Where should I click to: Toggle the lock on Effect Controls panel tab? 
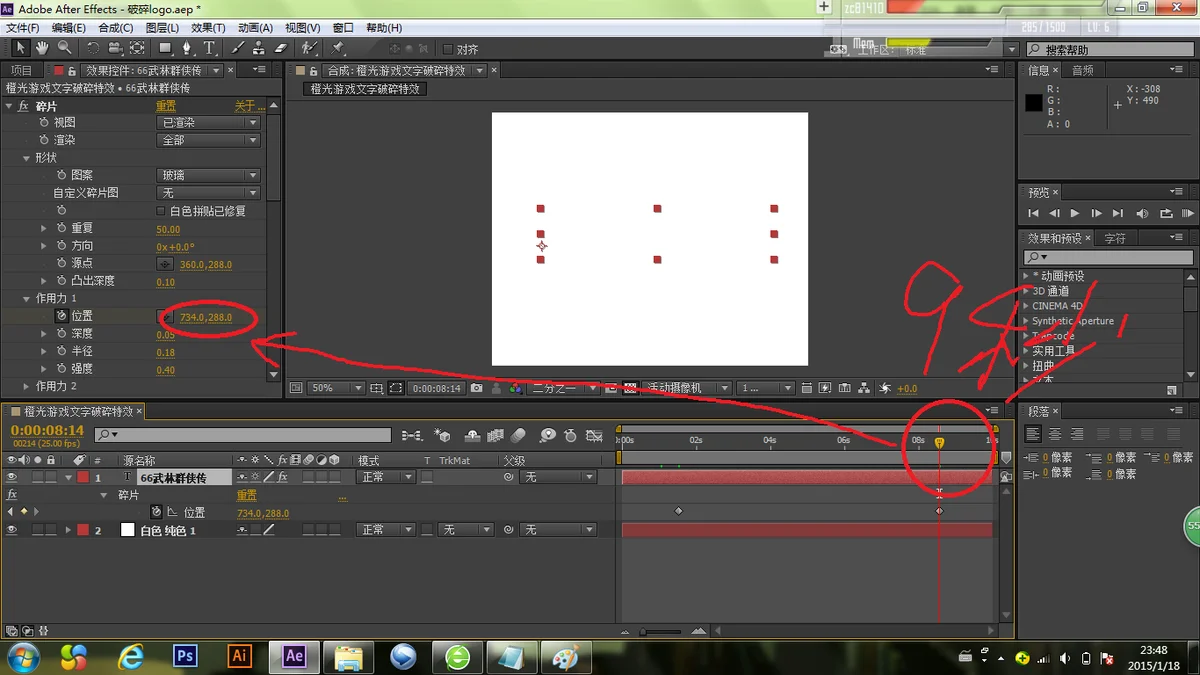[72, 70]
